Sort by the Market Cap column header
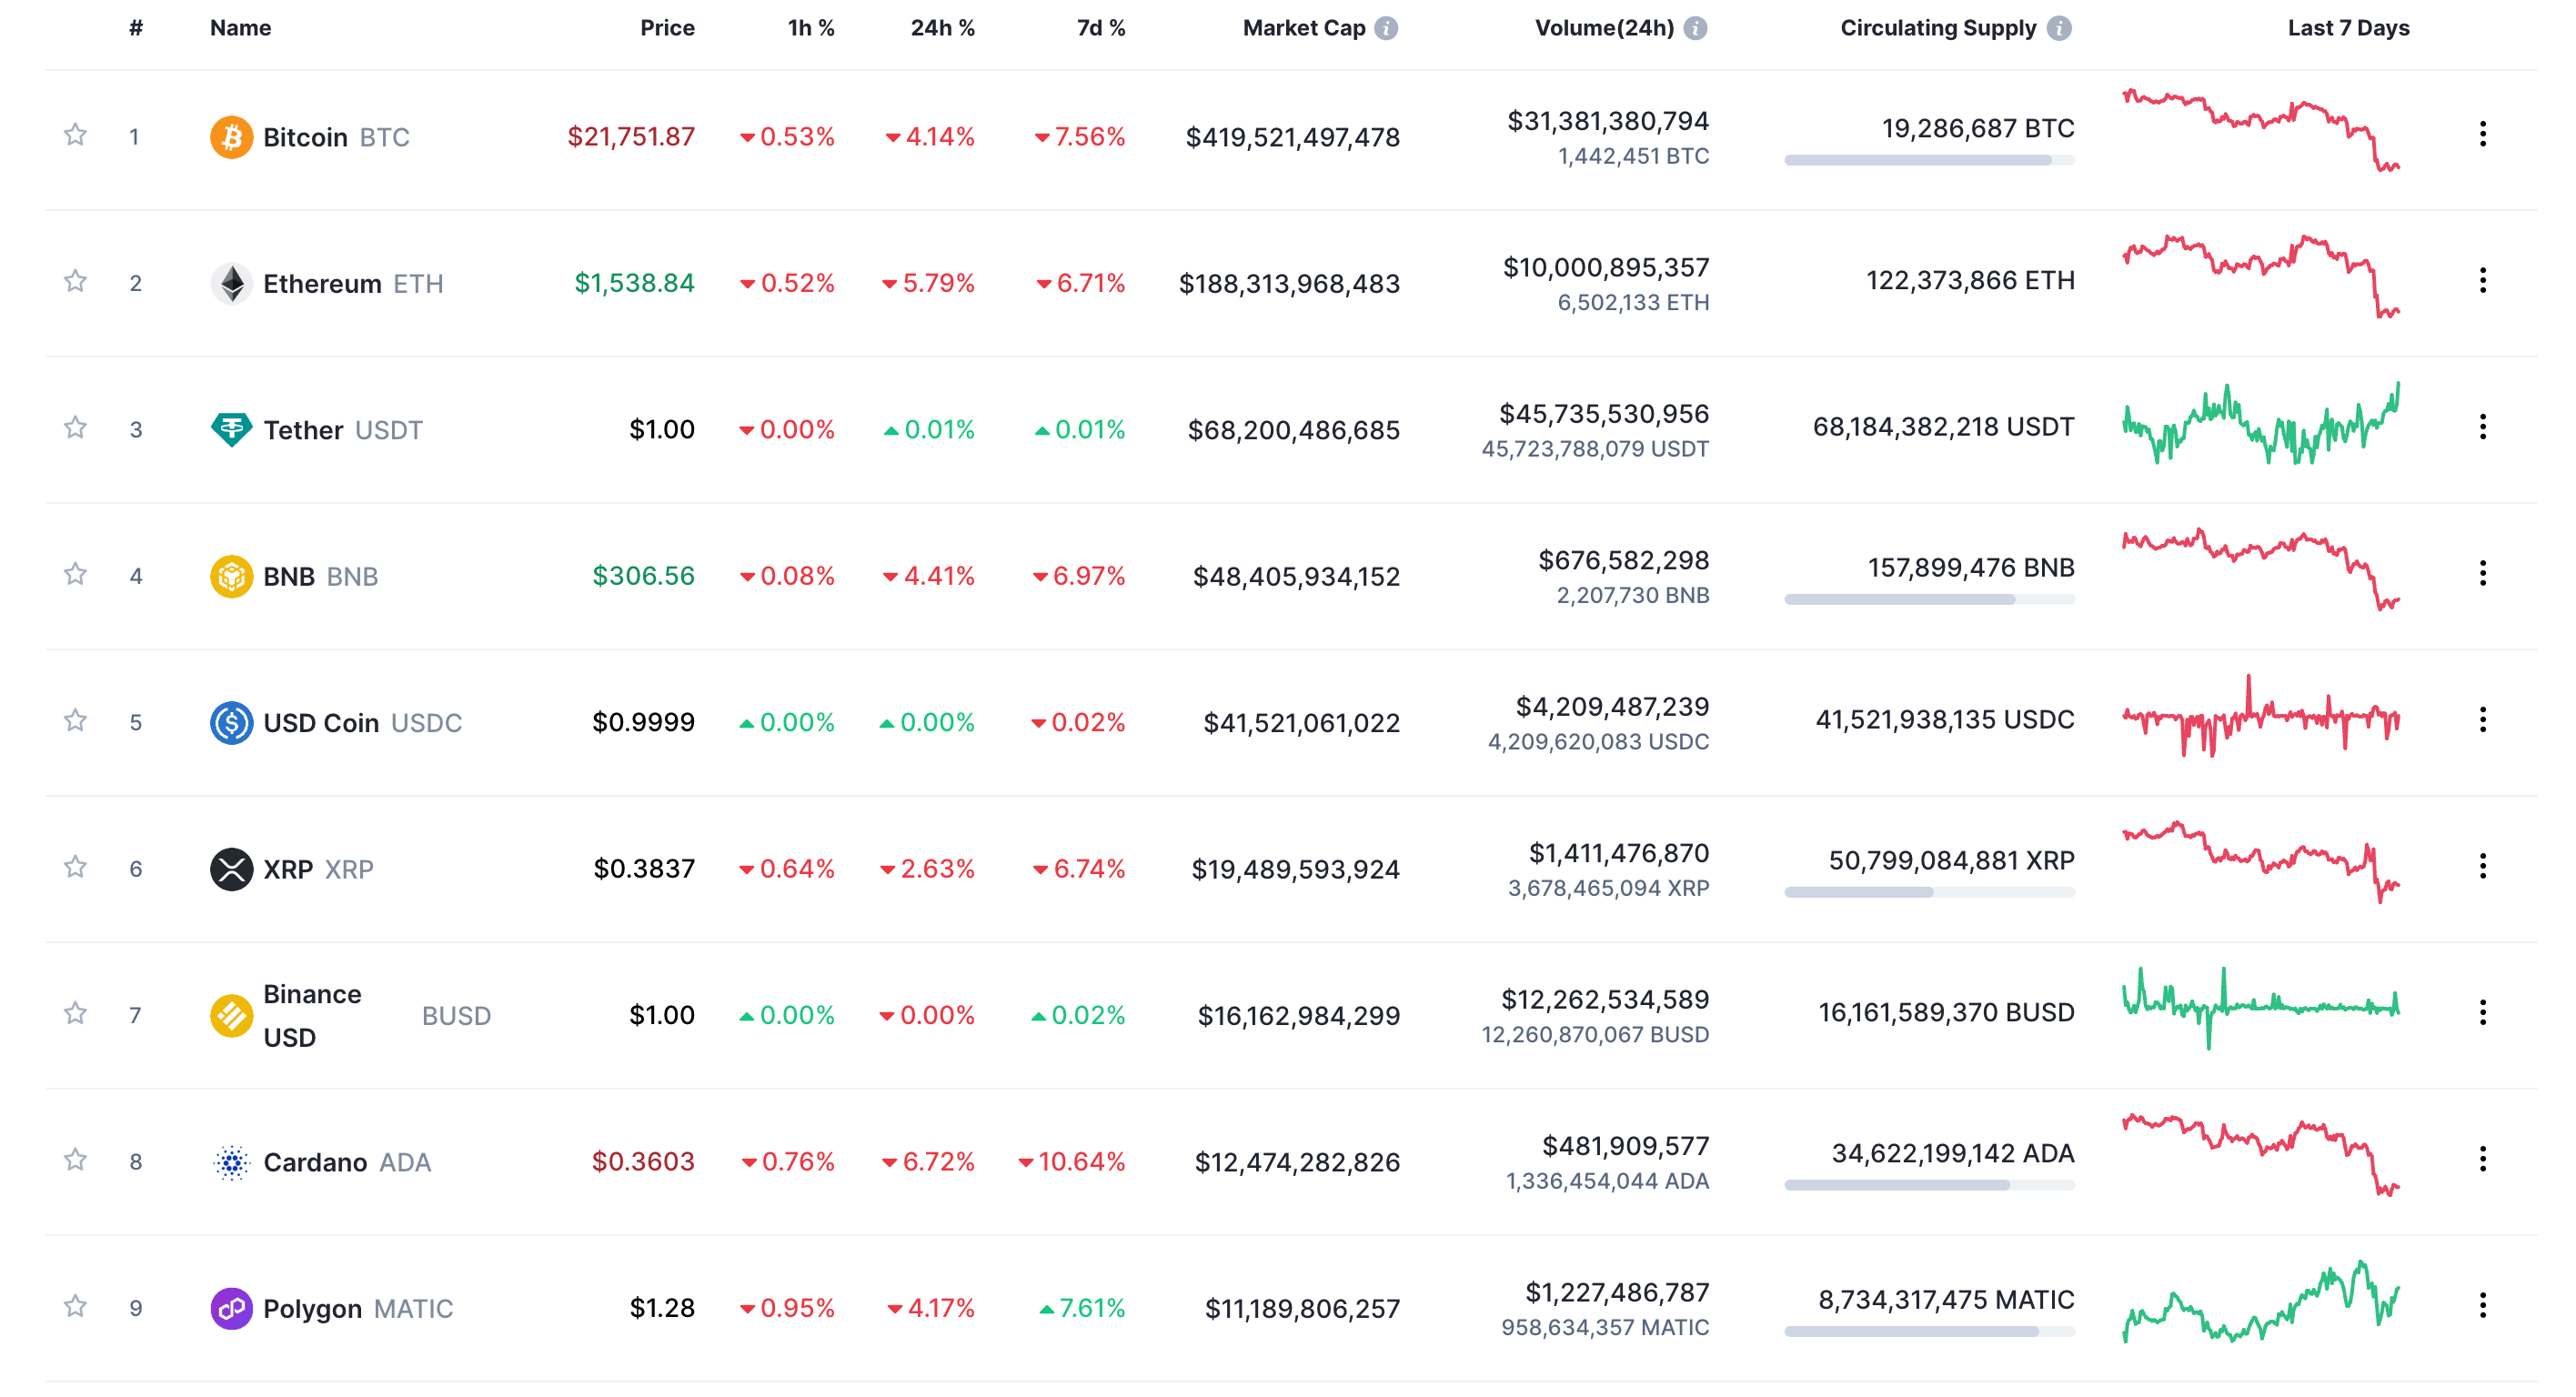This screenshot has height=1397, width=2576. (1304, 28)
